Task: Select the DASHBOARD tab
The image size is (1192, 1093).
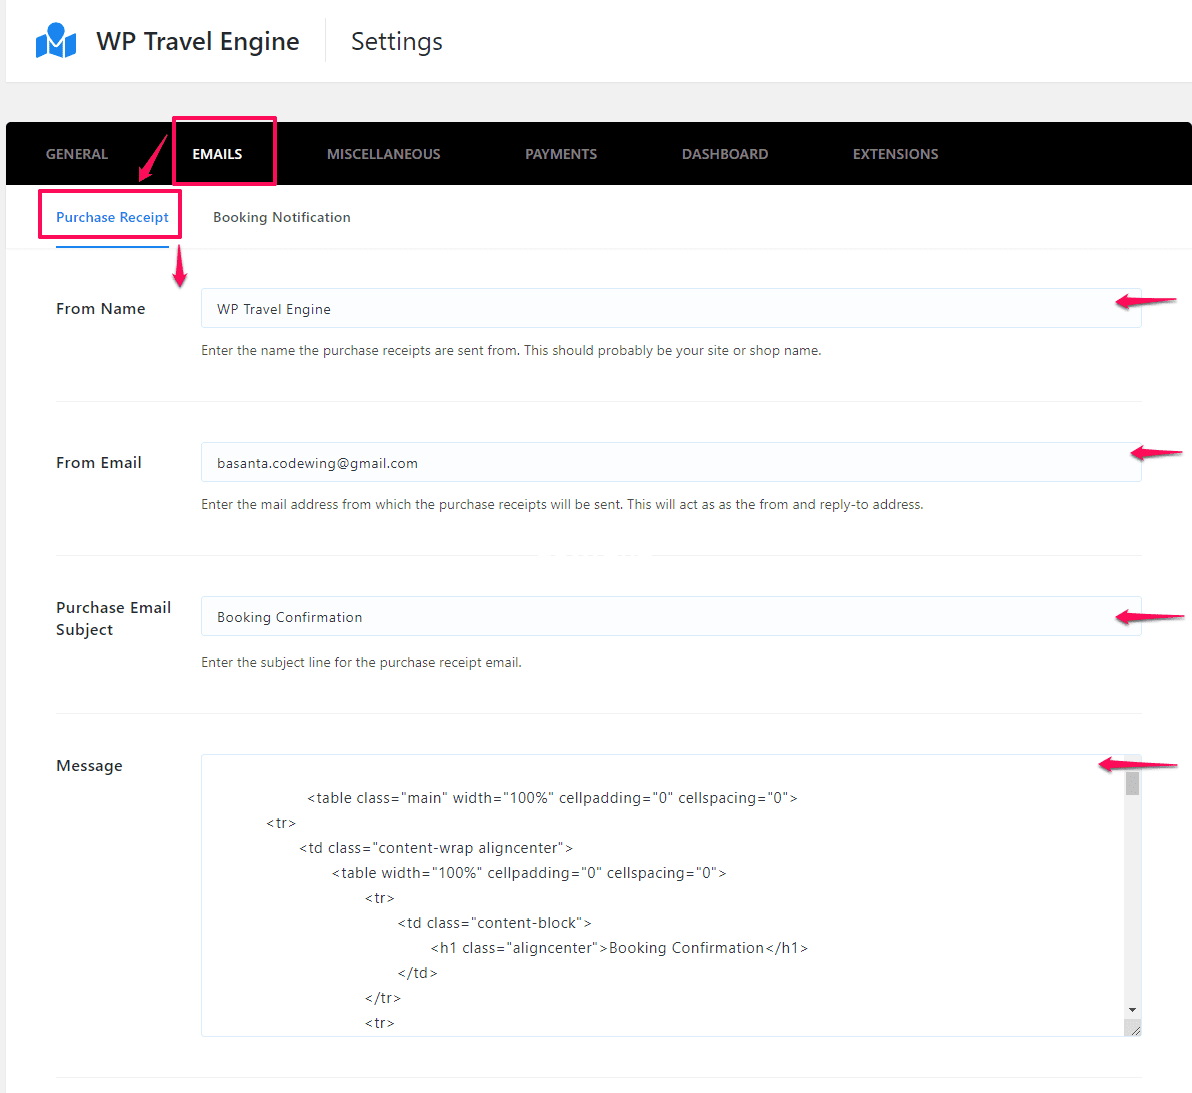Action: point(724,154)
